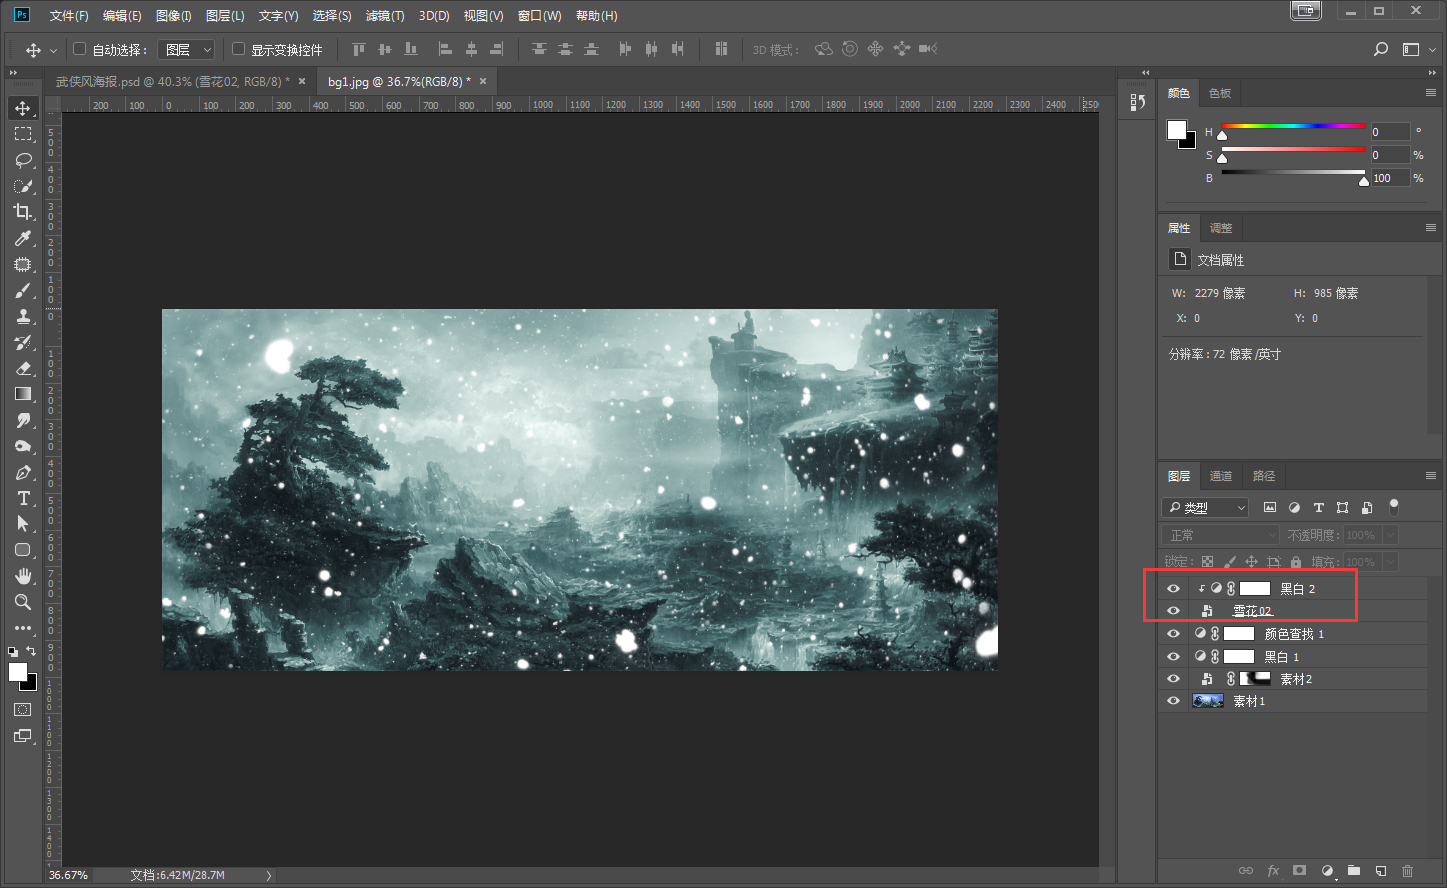Select the 颜色查找 1 layer
Image resolution: width=1447 pixels, height=888 pixels.
(1294, 634)
